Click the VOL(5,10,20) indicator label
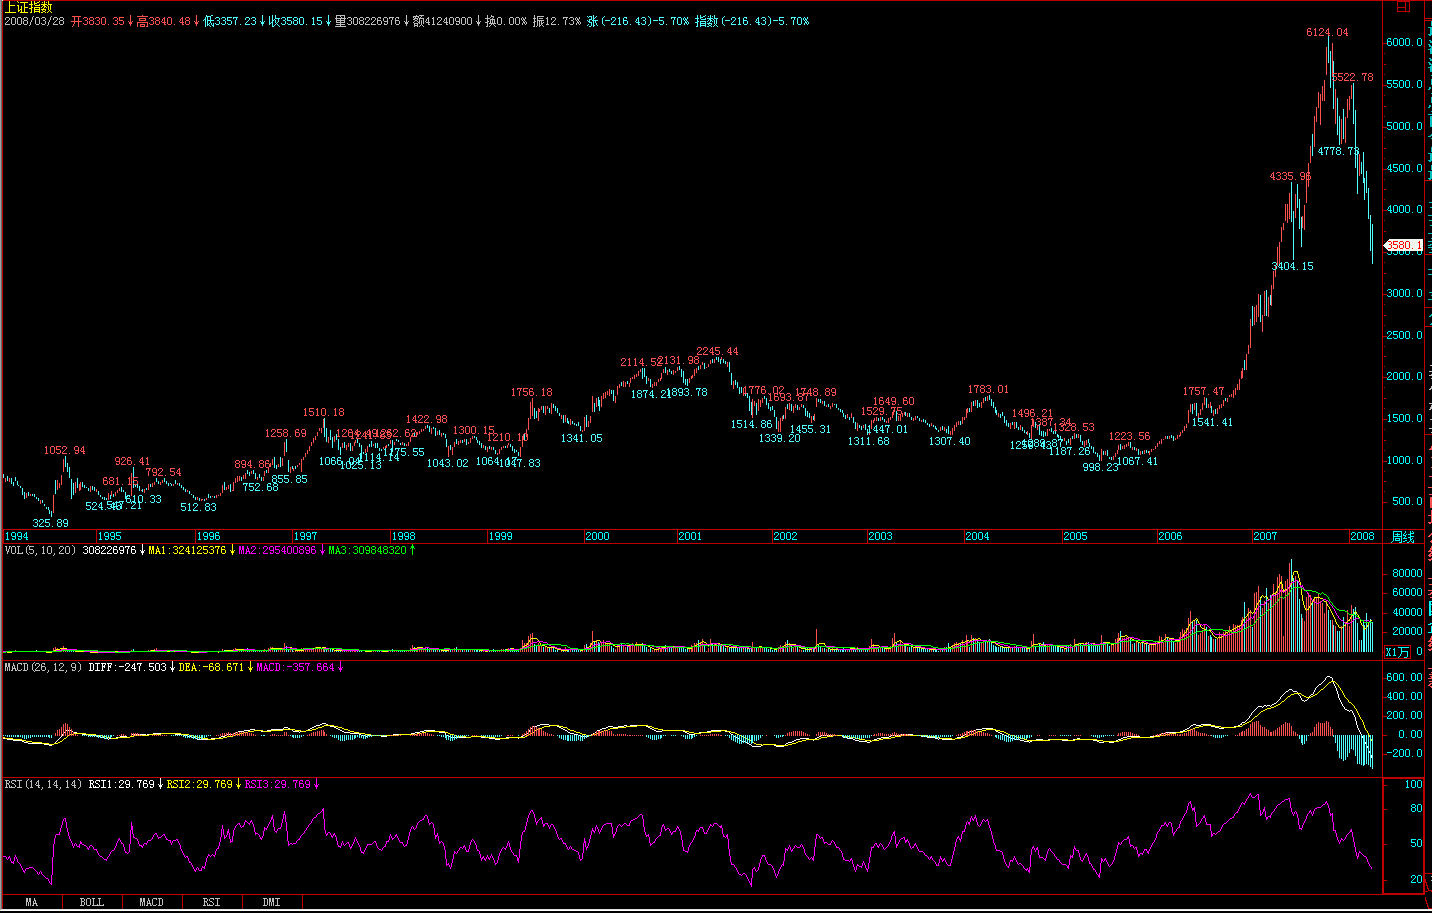1432x913 pixels. [x=40, y=551]
